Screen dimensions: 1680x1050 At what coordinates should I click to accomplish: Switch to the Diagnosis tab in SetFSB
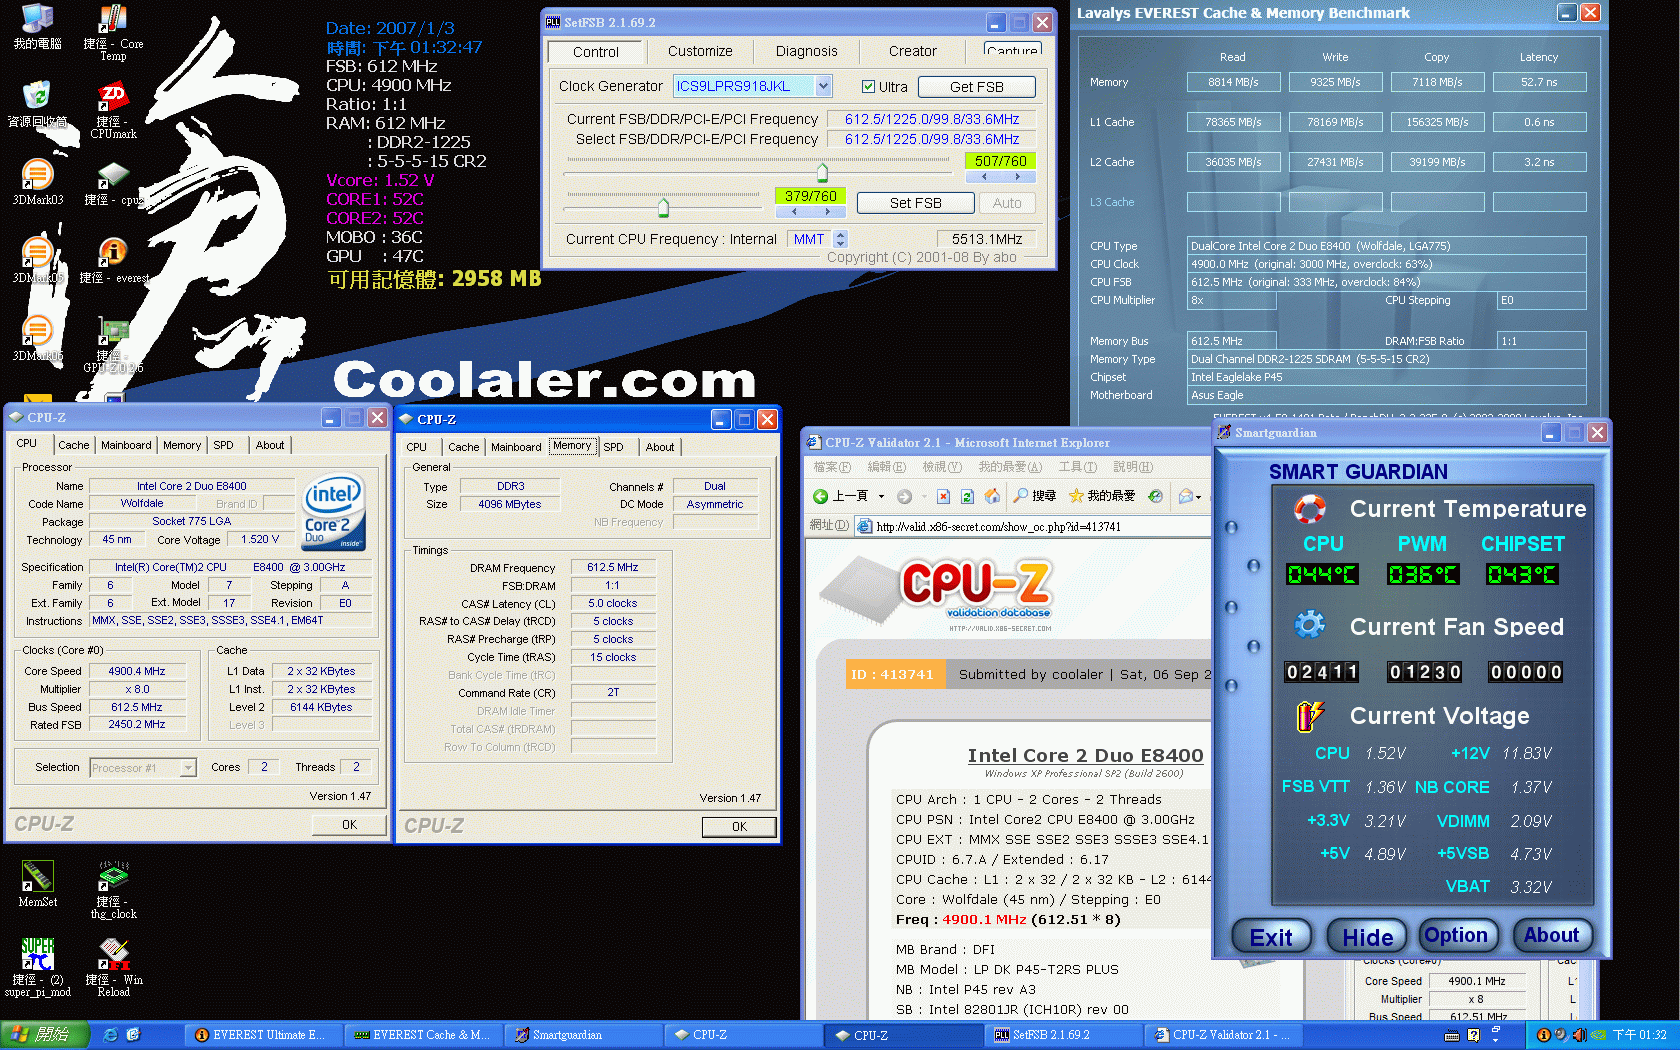pos(806,51)
